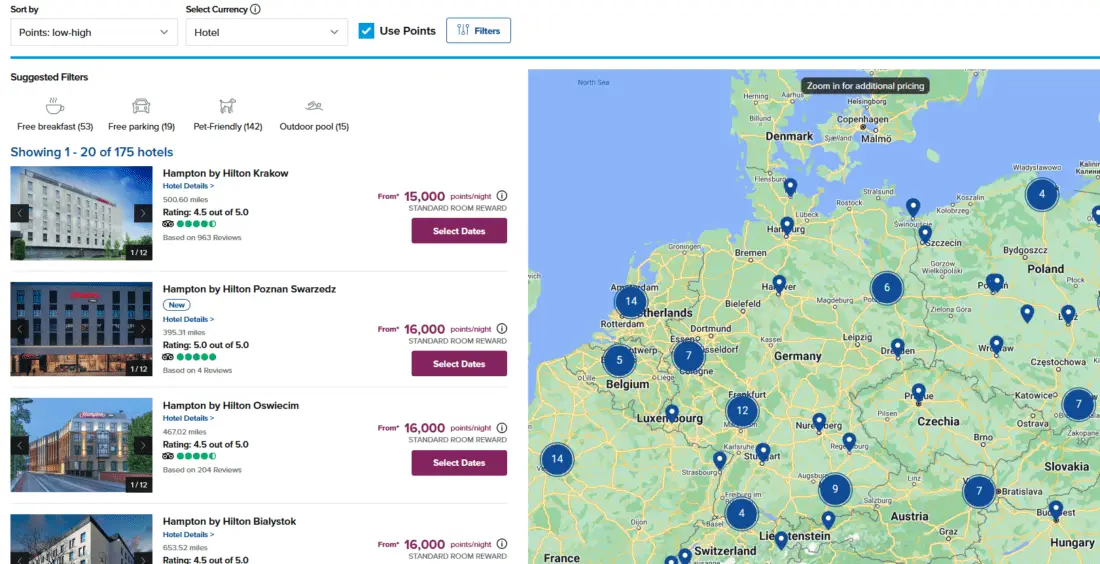Expand the Select Currency dropdown
The height and width of the screenshot is (564, 1100).
pos(267,32)
